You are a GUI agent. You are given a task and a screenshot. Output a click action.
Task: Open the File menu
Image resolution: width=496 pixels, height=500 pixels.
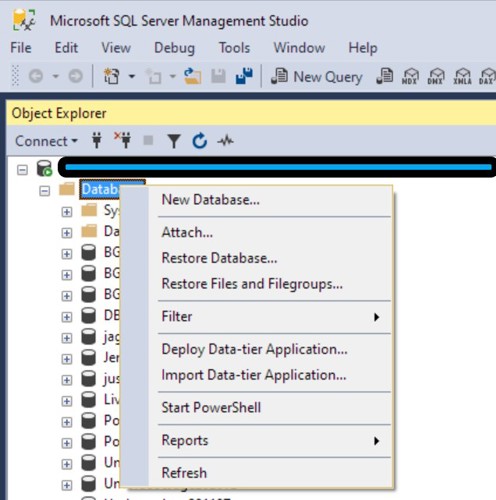pos(21,48)
